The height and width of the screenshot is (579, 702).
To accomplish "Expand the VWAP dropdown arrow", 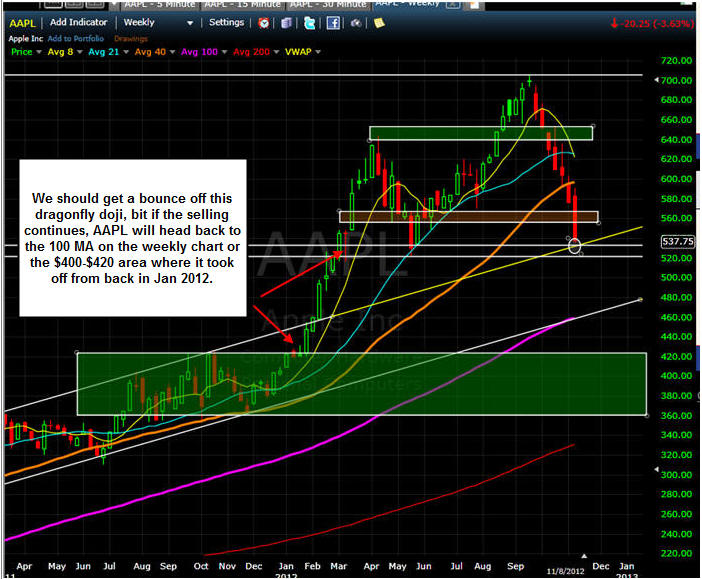I will pos(318,52).
